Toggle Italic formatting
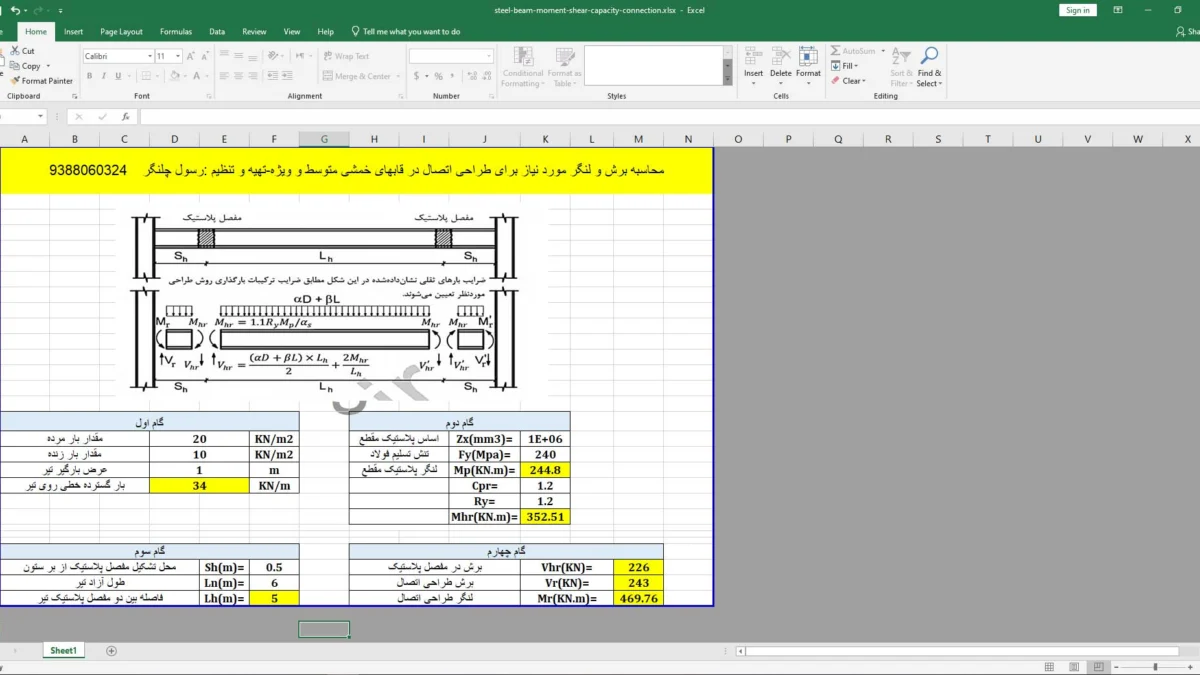 (x=104, y=76)
